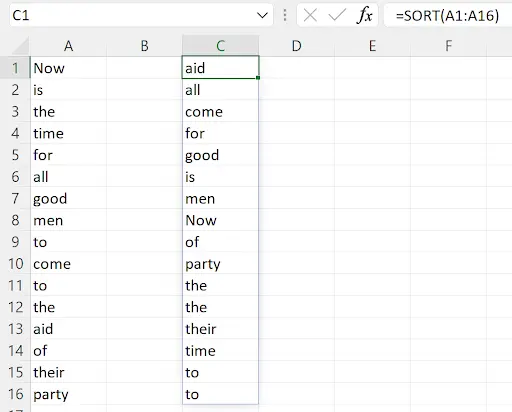The image size is (512, 412).
Task: Select row 16 header
Action: coord(15,394)
